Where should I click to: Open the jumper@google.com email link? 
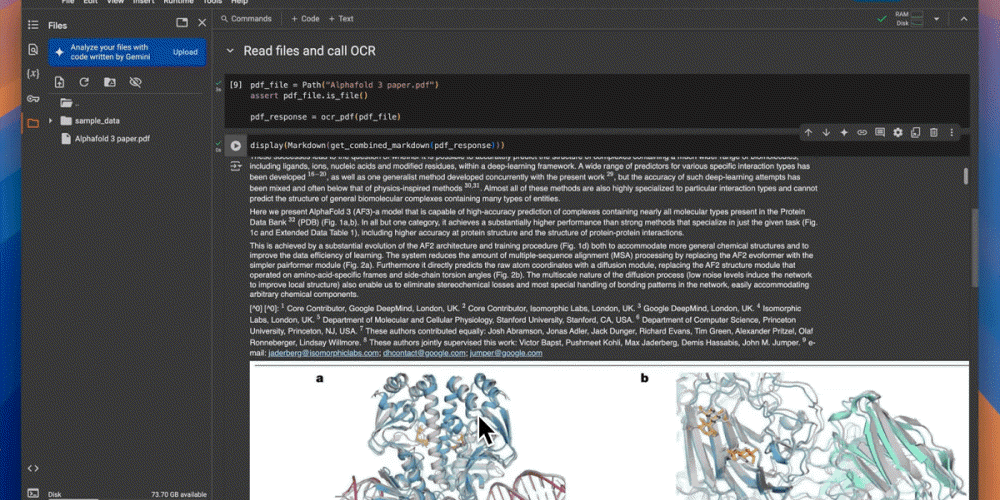click(506, 353)
